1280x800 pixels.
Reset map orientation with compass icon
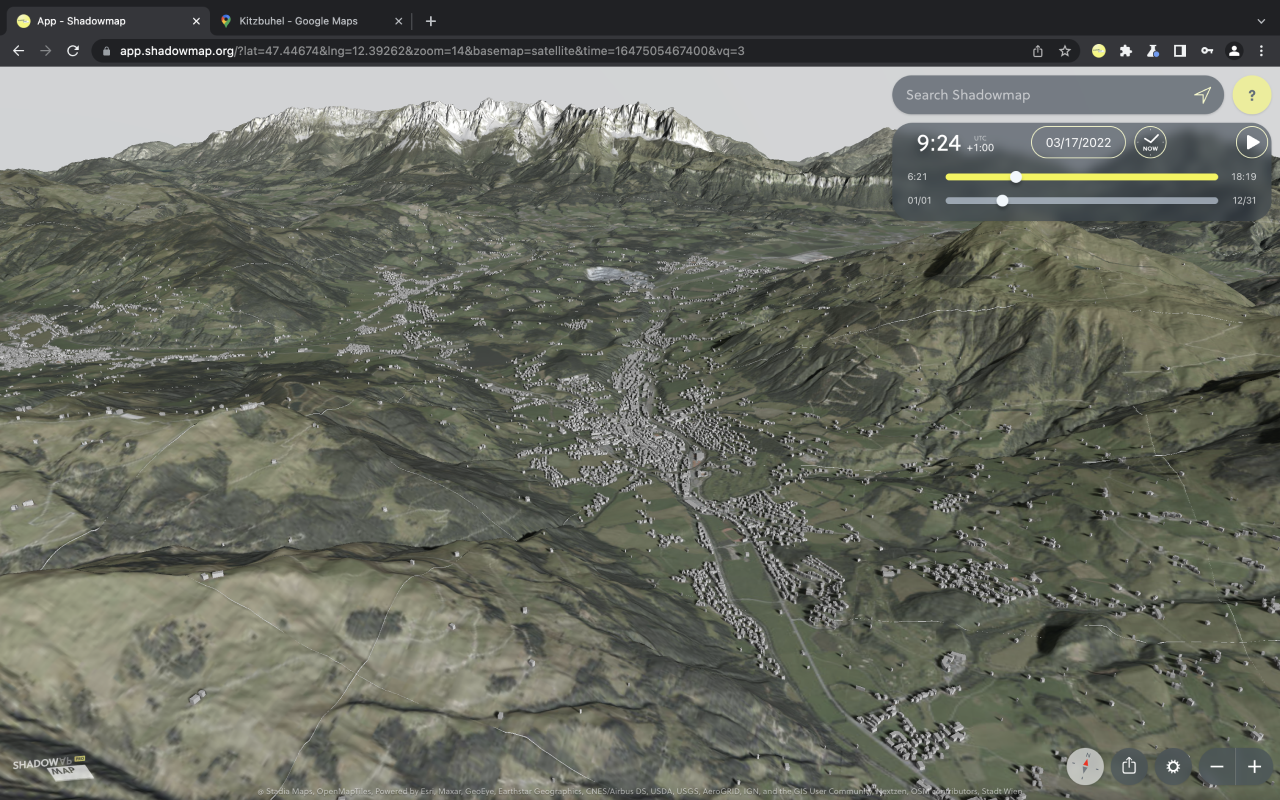point(1085,766)
